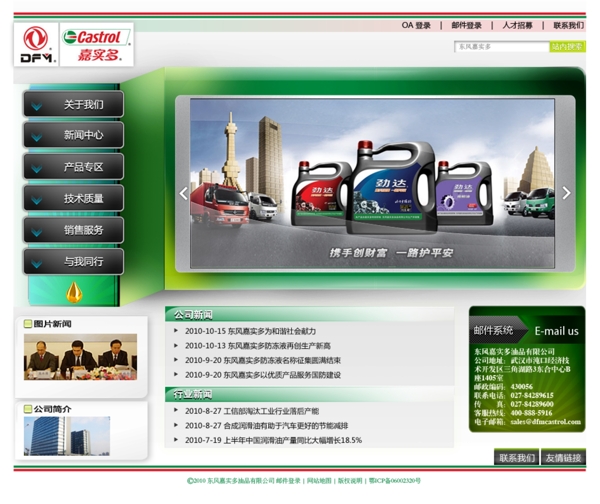Open the 公司新闻 section header
The width and height of the screenshot is (600, 504).
(193, 315)
